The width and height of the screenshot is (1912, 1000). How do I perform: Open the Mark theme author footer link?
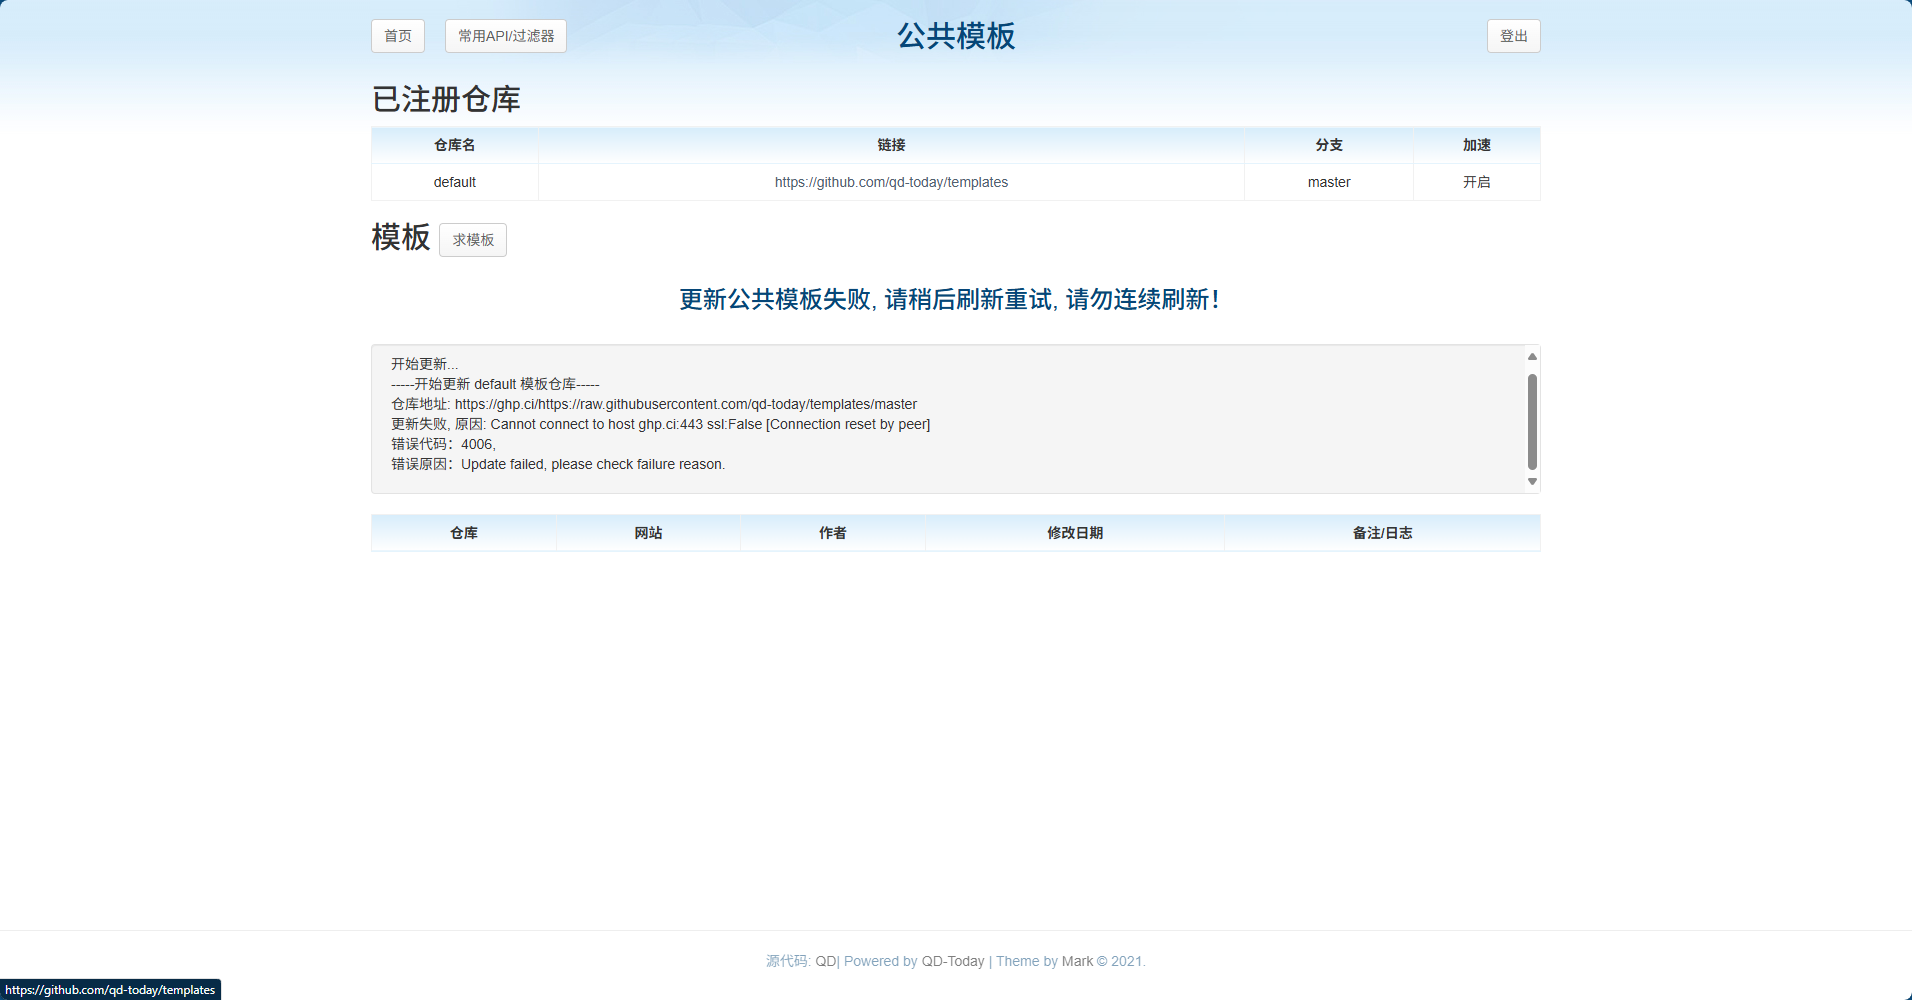click(x=1077, y=961)
